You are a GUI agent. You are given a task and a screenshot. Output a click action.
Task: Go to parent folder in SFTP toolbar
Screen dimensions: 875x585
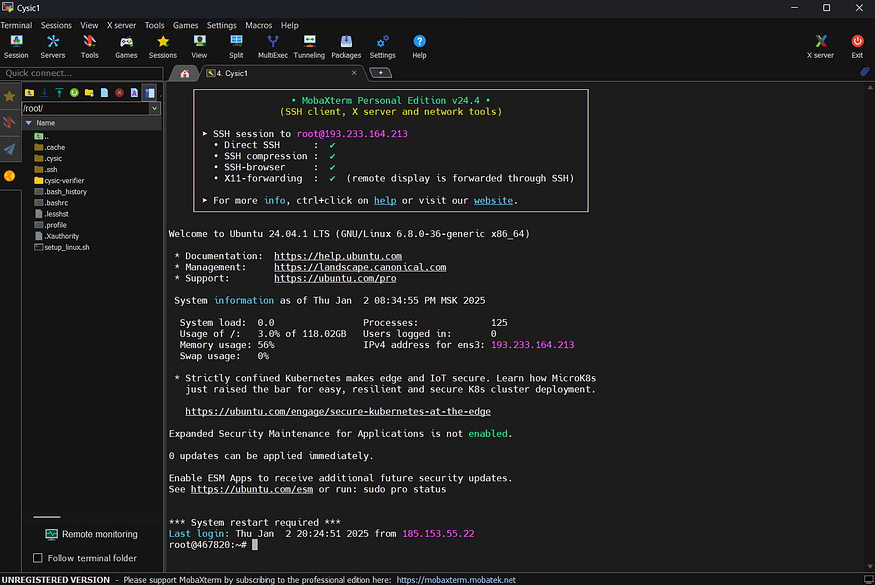pos(29,93)
